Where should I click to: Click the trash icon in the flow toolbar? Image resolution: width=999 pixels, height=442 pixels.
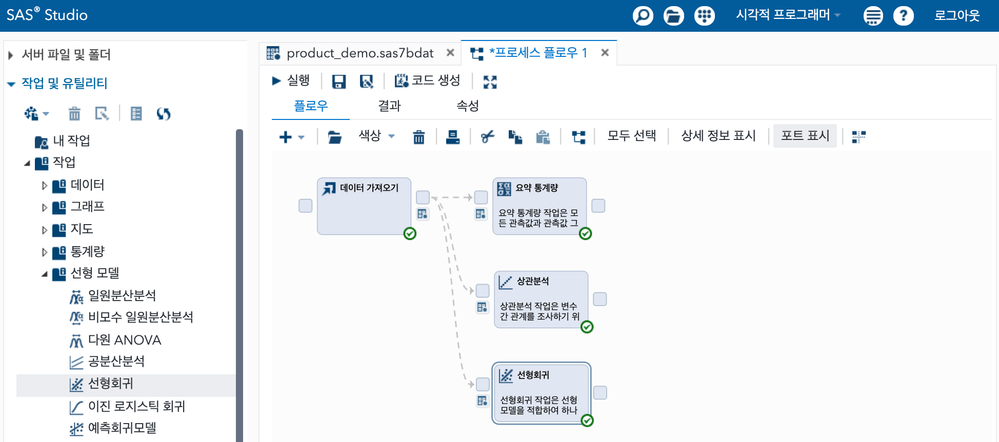[419, 137]
